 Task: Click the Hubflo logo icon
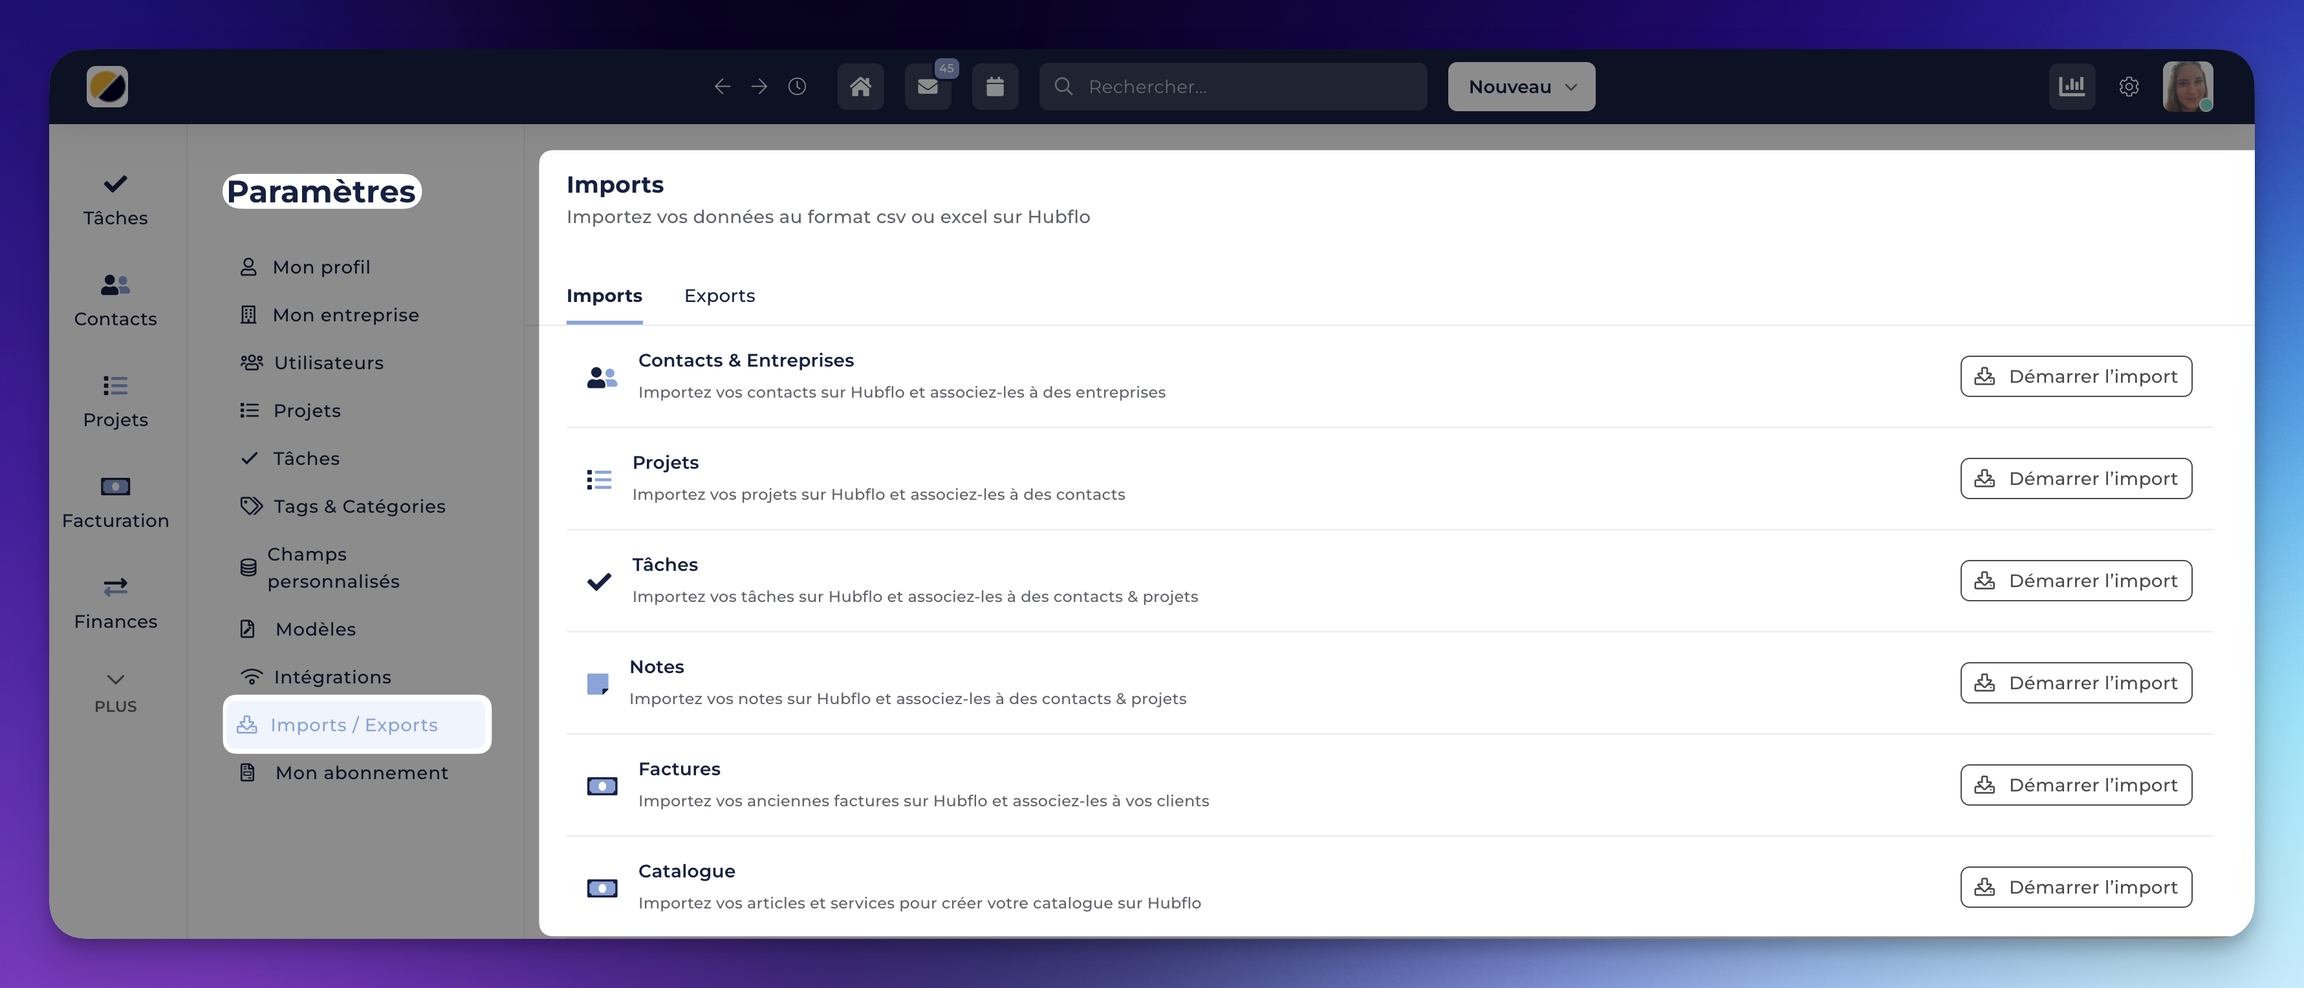pyautogui.click(x=107, y=87)
